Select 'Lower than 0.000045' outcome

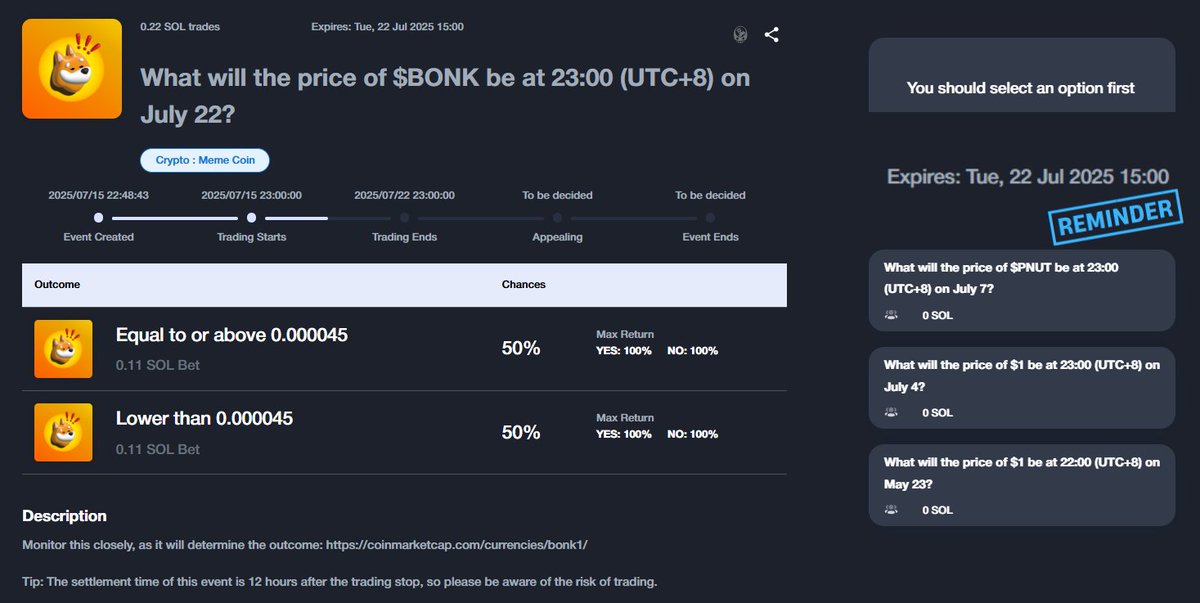click(204, 419)
